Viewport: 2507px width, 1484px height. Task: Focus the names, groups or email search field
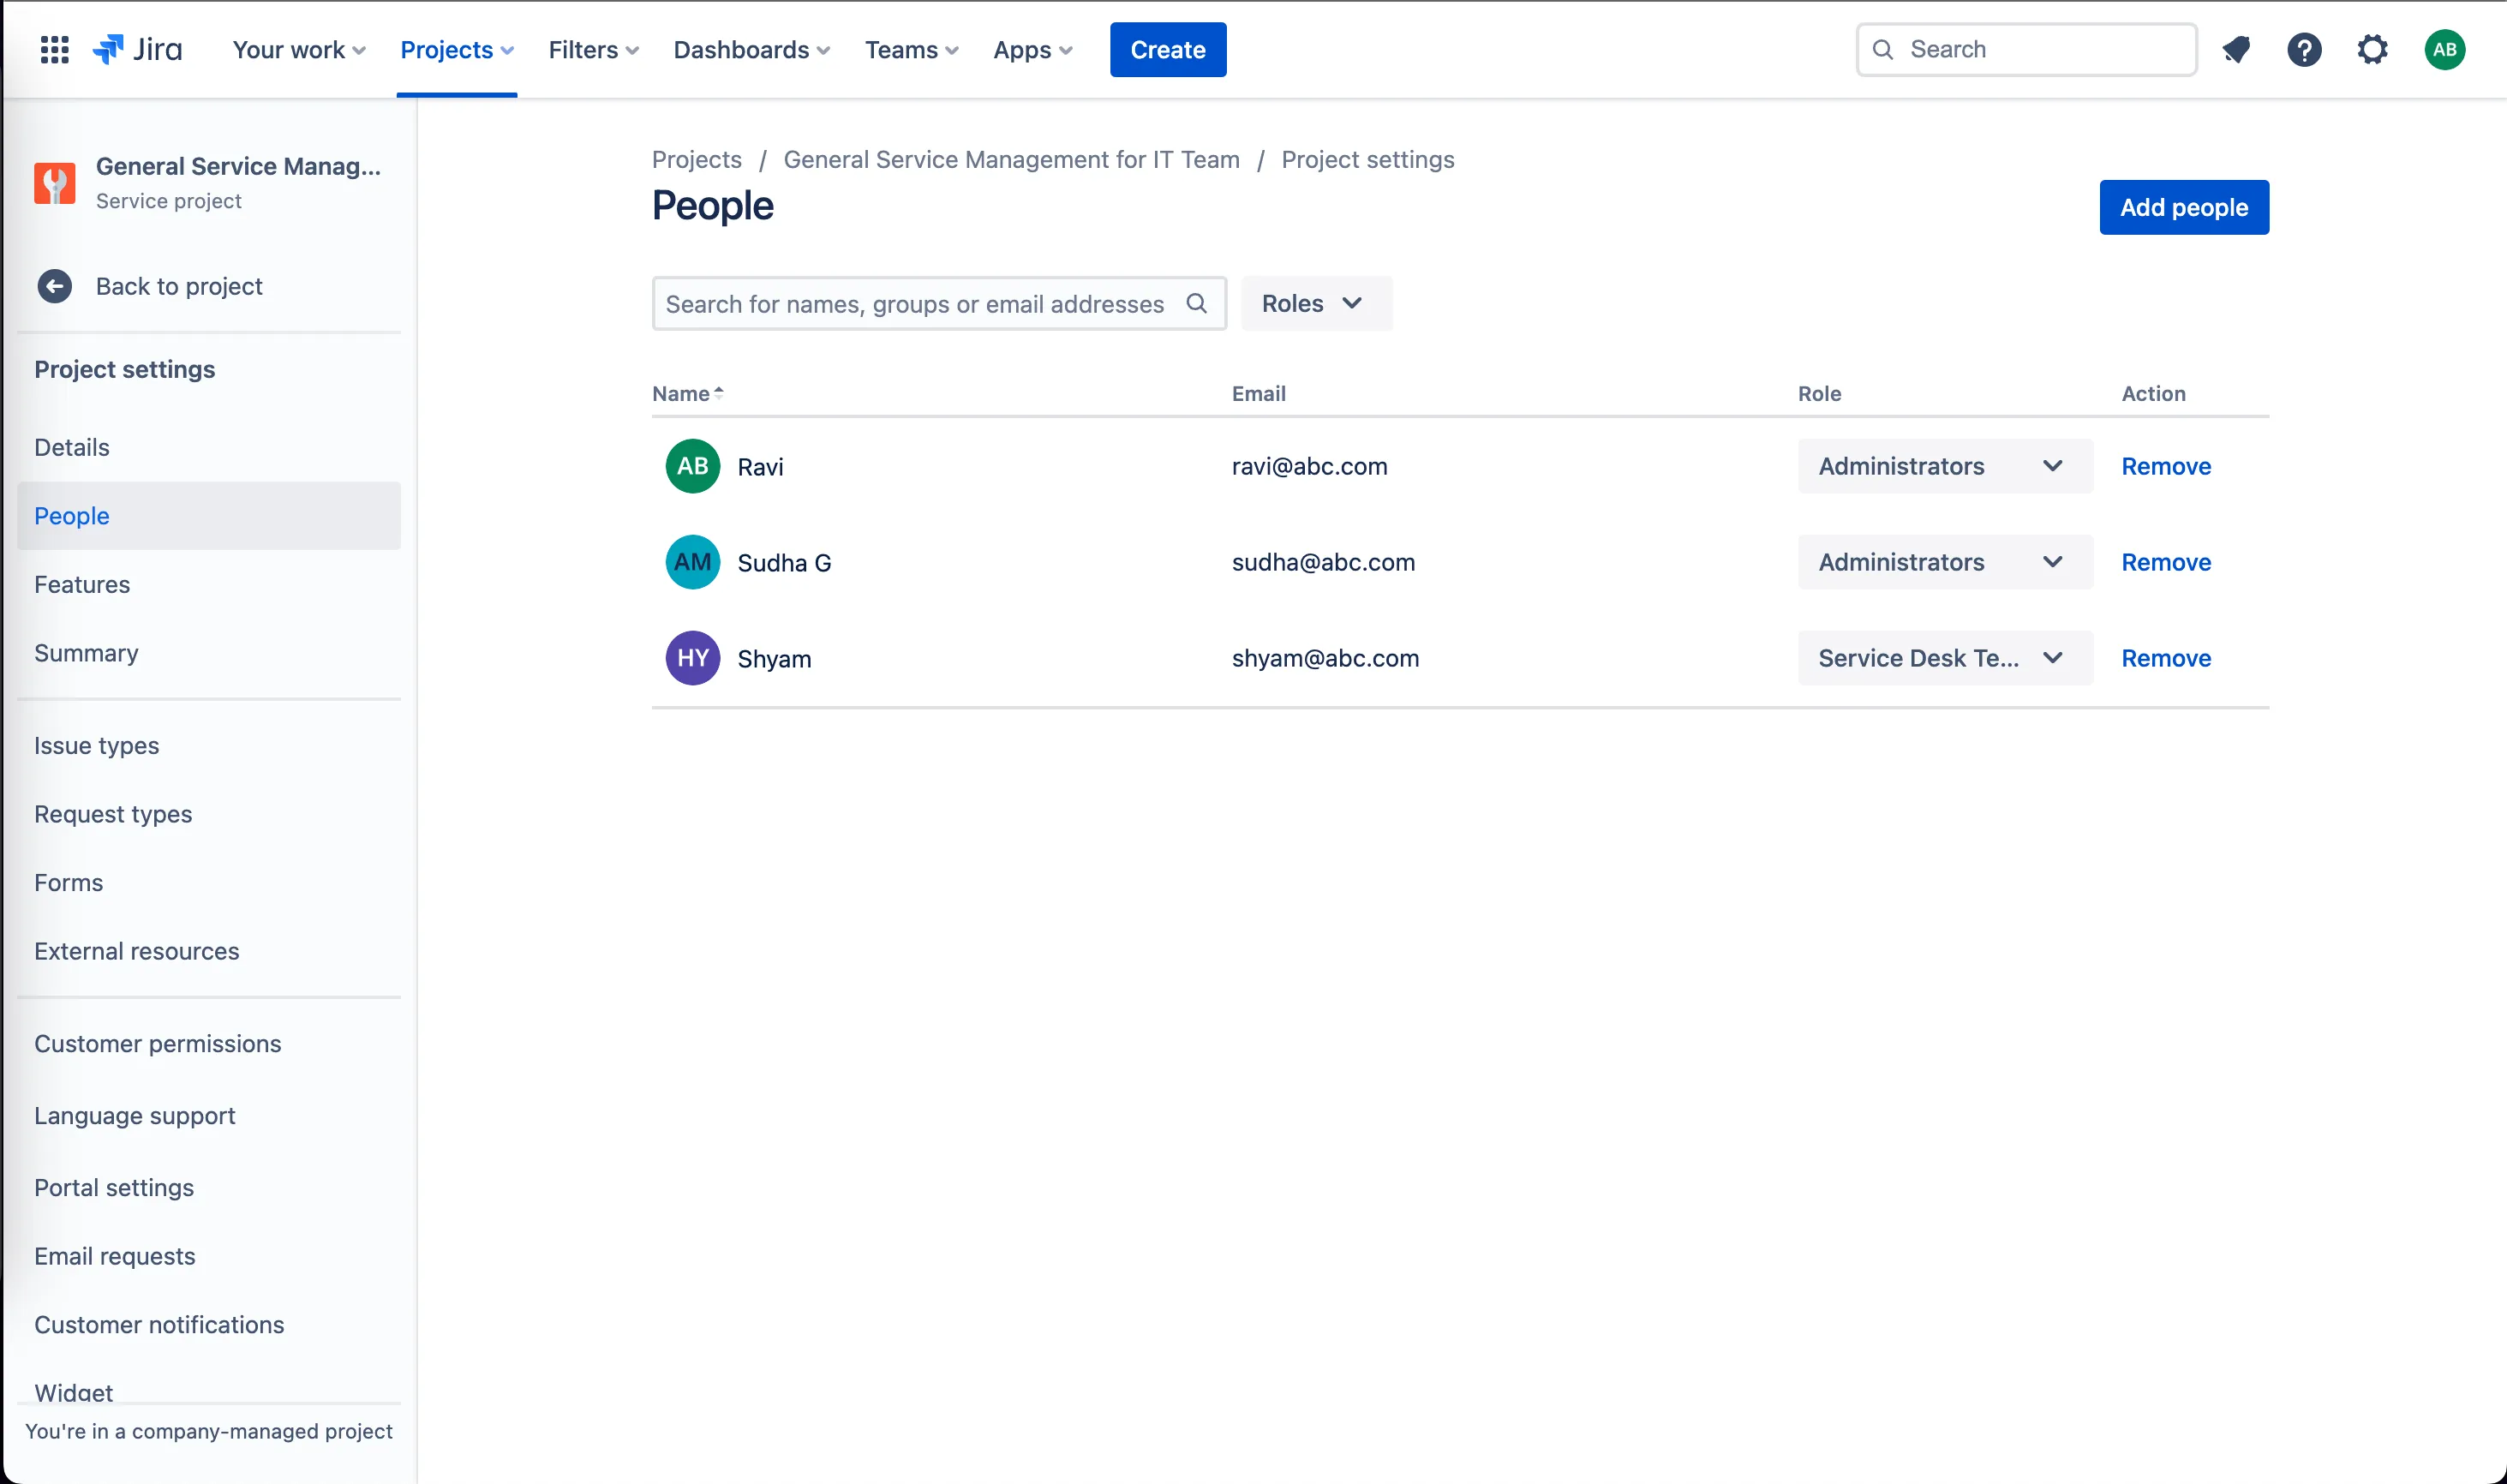coord(938,303)
